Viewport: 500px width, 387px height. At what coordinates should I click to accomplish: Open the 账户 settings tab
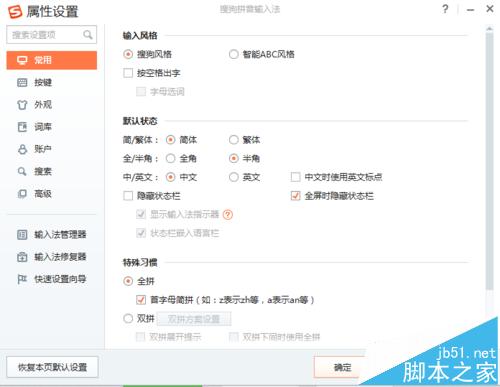click(x=52, y=149)
